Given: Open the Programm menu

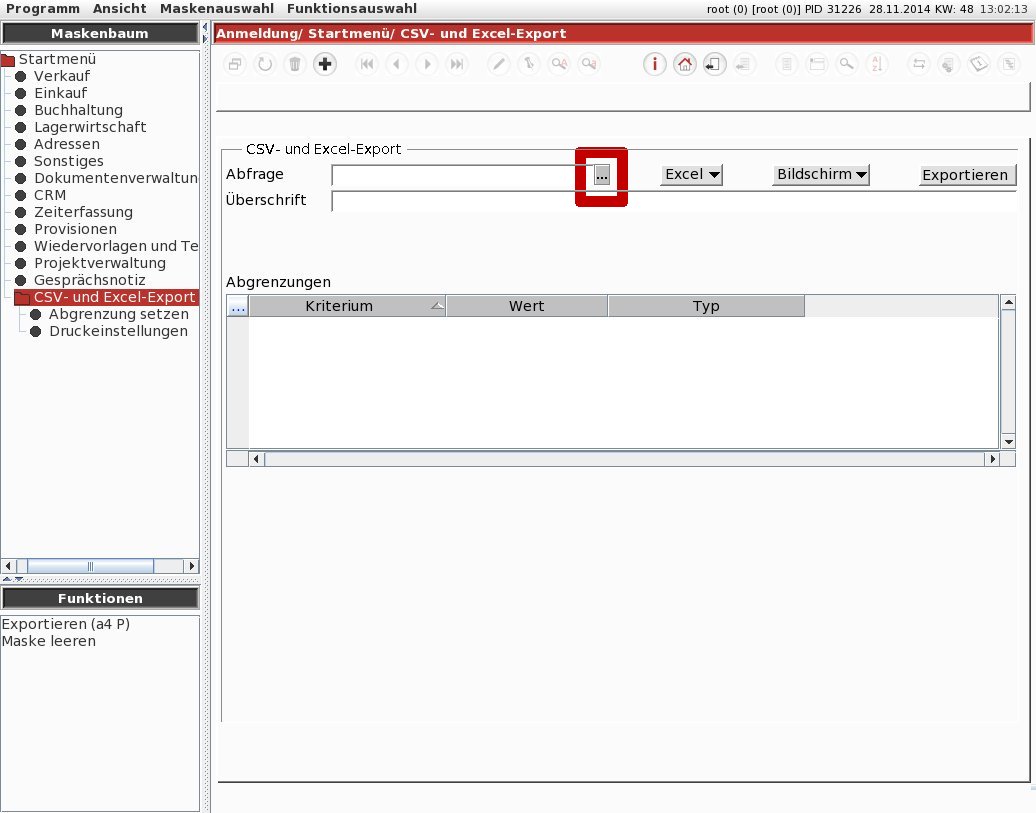Looking at the screenshot, I should (43, 9).
